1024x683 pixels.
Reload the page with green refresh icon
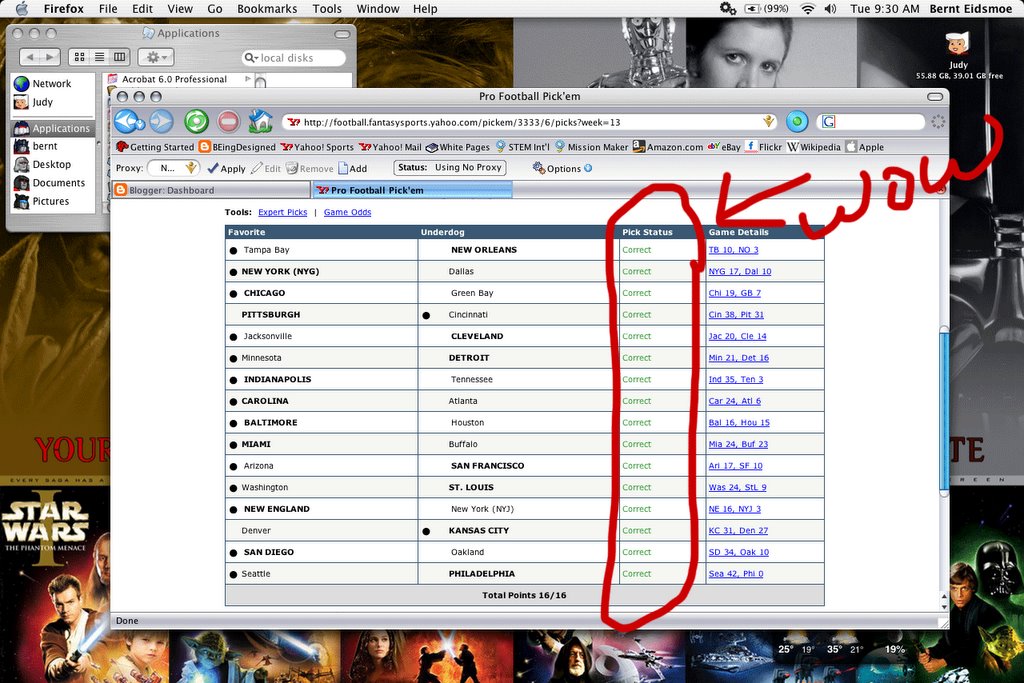(x=196, y=122)
